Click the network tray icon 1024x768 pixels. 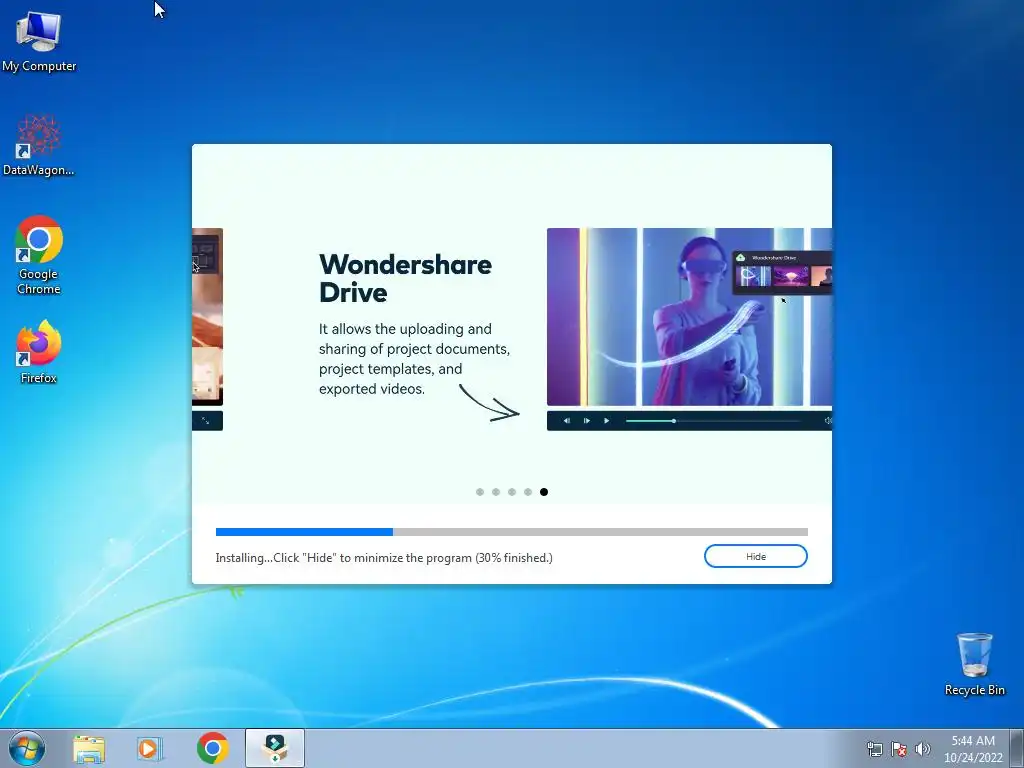pos(874,749)
